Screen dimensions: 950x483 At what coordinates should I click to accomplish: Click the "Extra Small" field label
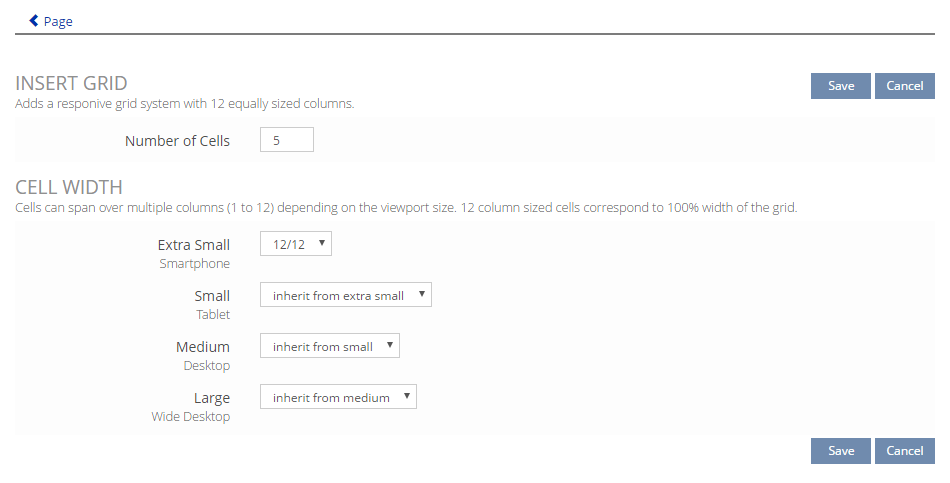(193, 245)
